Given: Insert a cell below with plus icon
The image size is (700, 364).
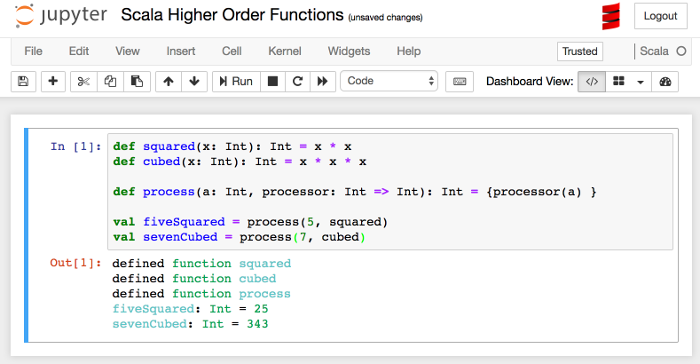Looking at the screenshot, I should coord(53,81).
